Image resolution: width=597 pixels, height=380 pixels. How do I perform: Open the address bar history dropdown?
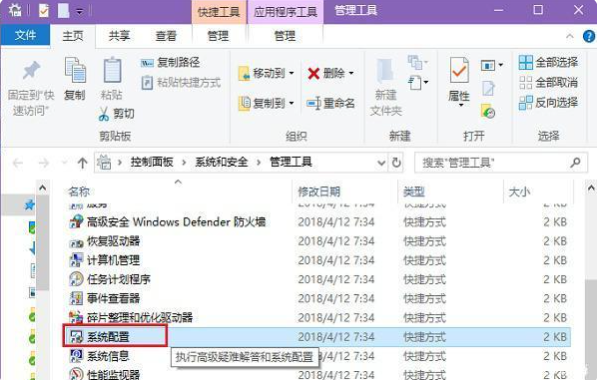pos(381,163)
